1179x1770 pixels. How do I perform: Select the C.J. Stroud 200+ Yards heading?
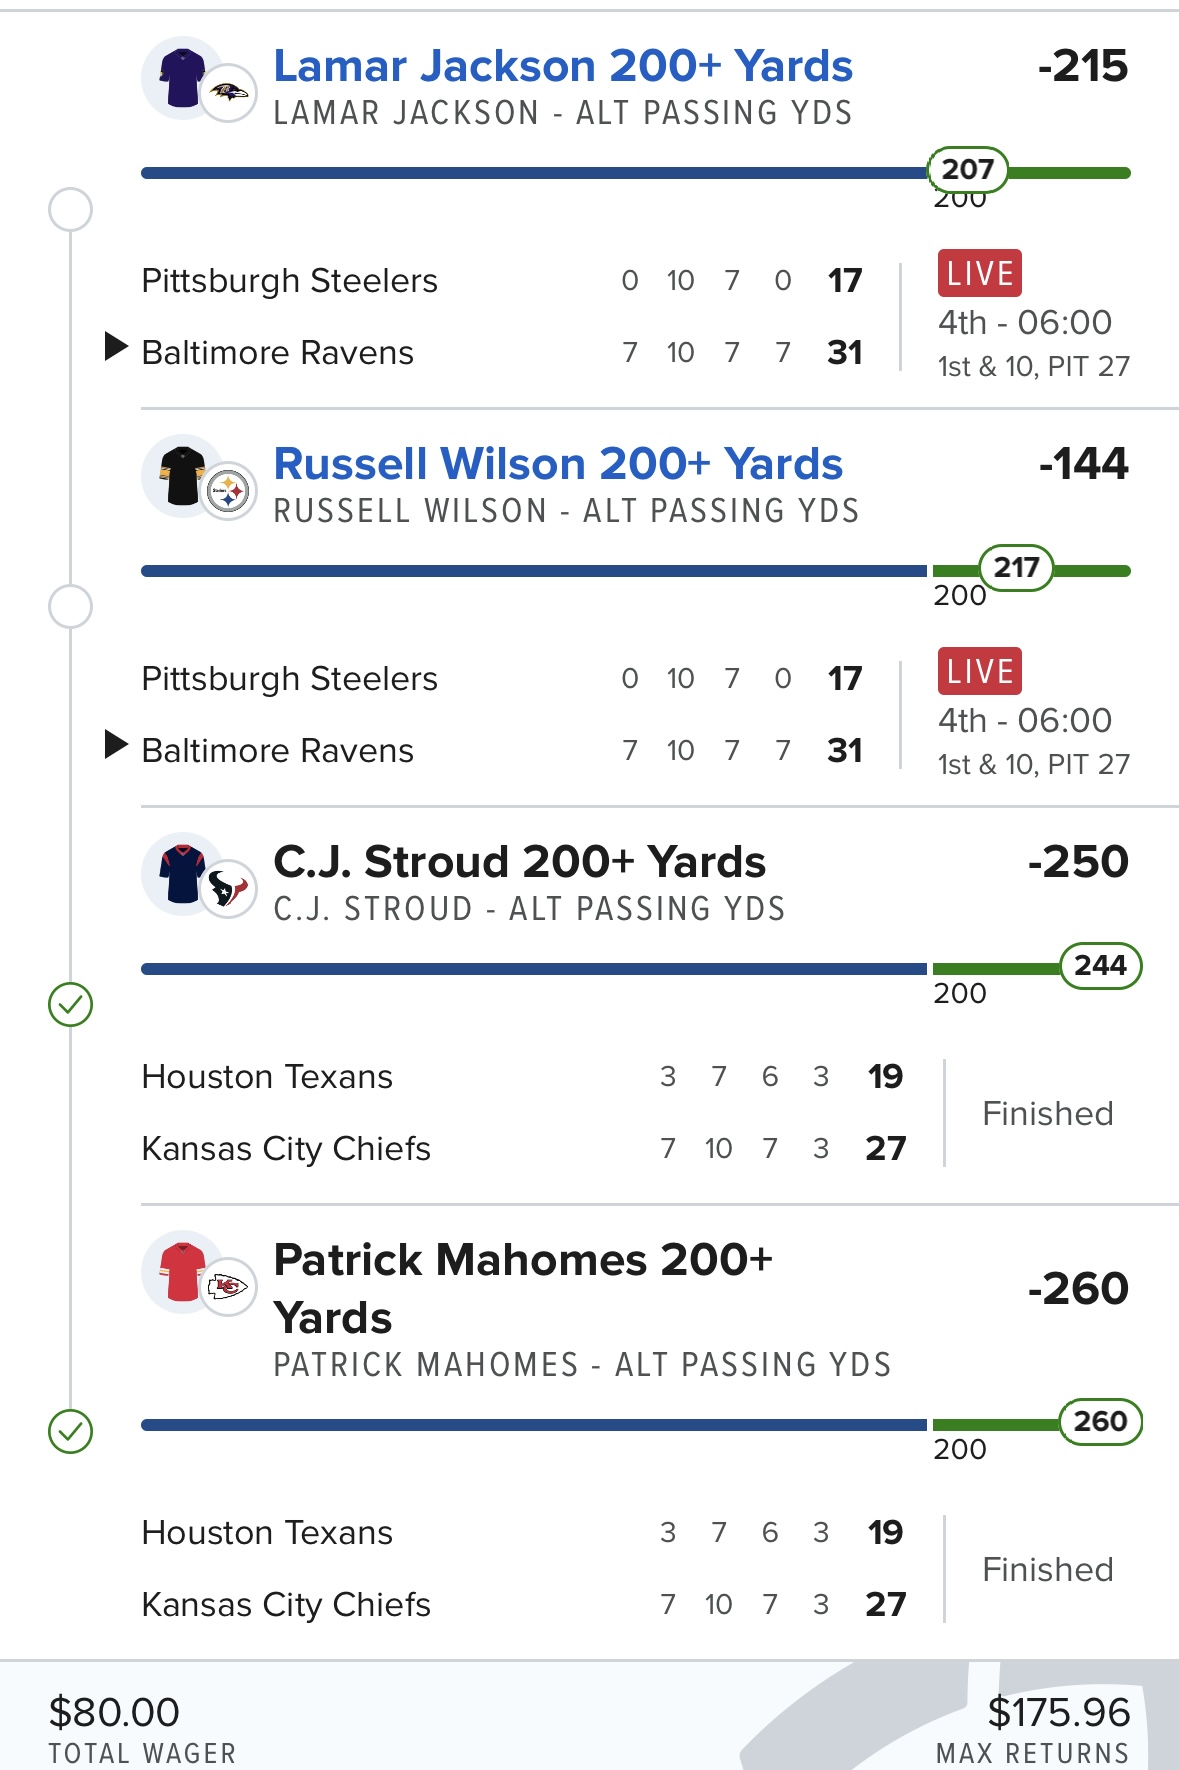519,862
